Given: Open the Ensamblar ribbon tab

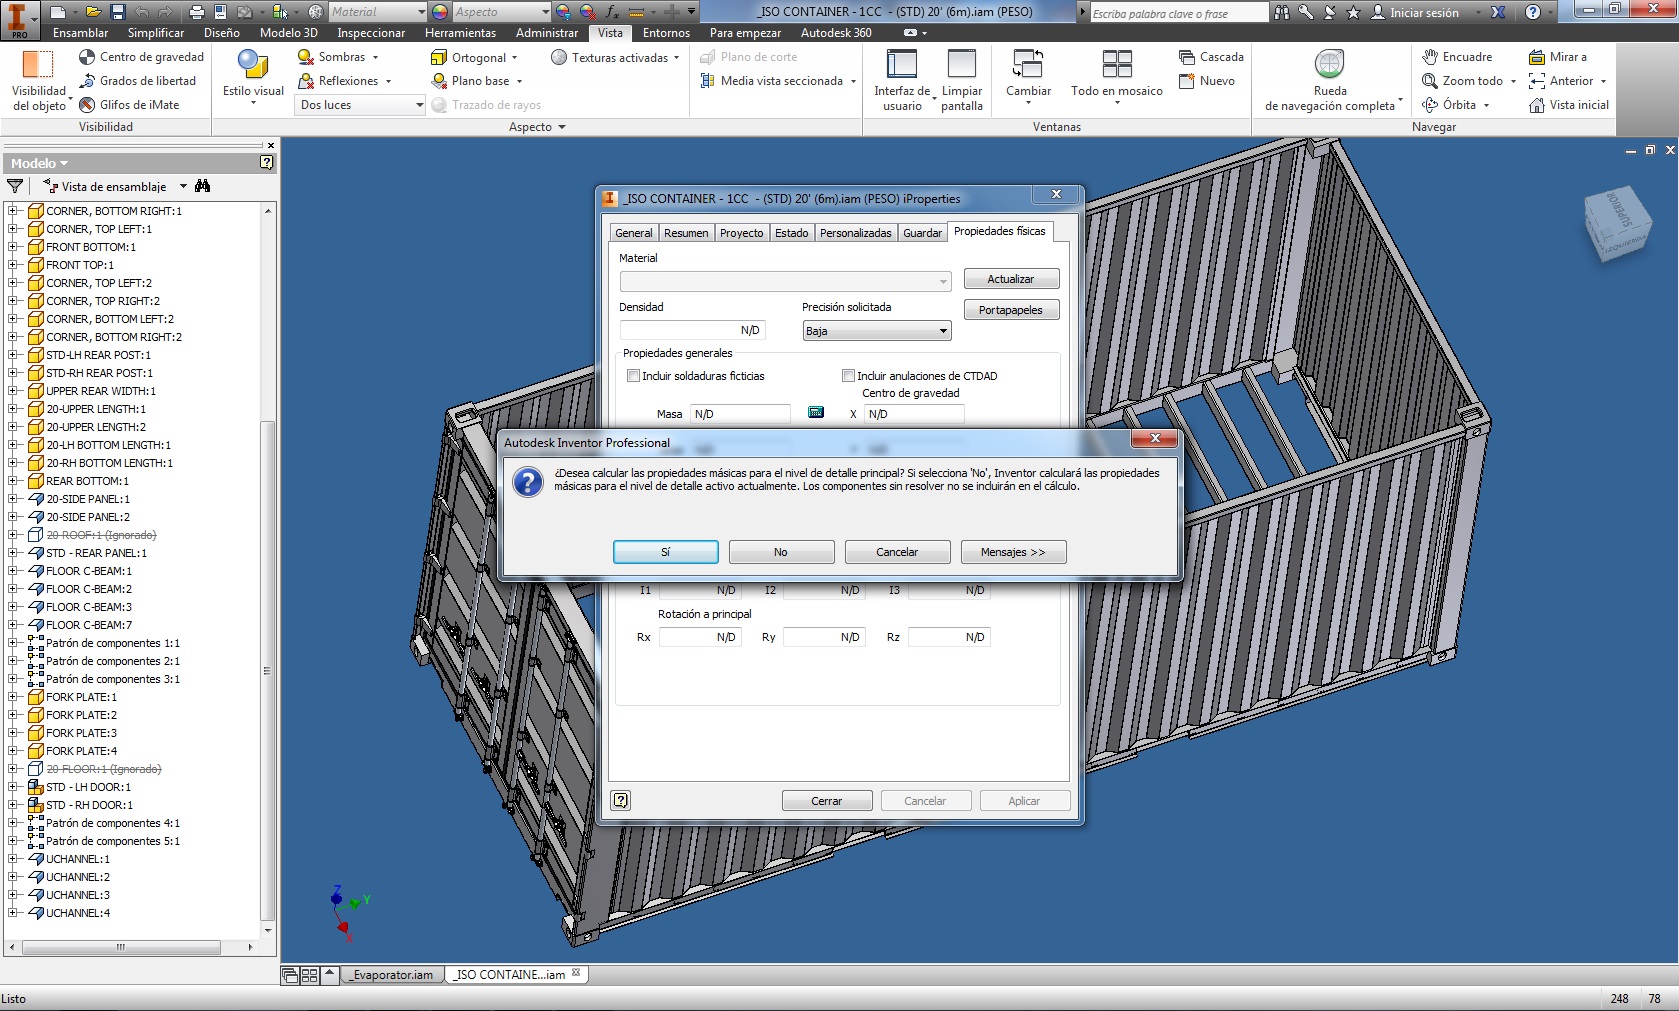Looking at the screenshot, I should pos(81,33).
